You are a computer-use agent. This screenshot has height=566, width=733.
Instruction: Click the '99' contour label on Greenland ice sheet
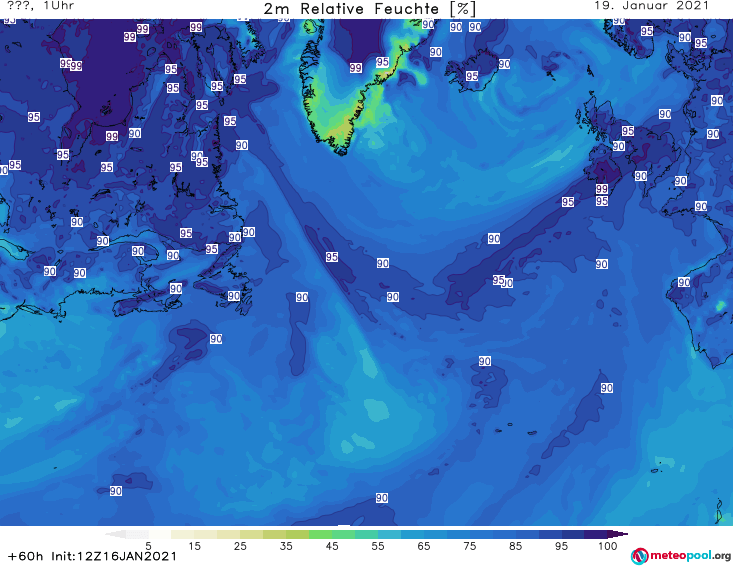(356, 68)
